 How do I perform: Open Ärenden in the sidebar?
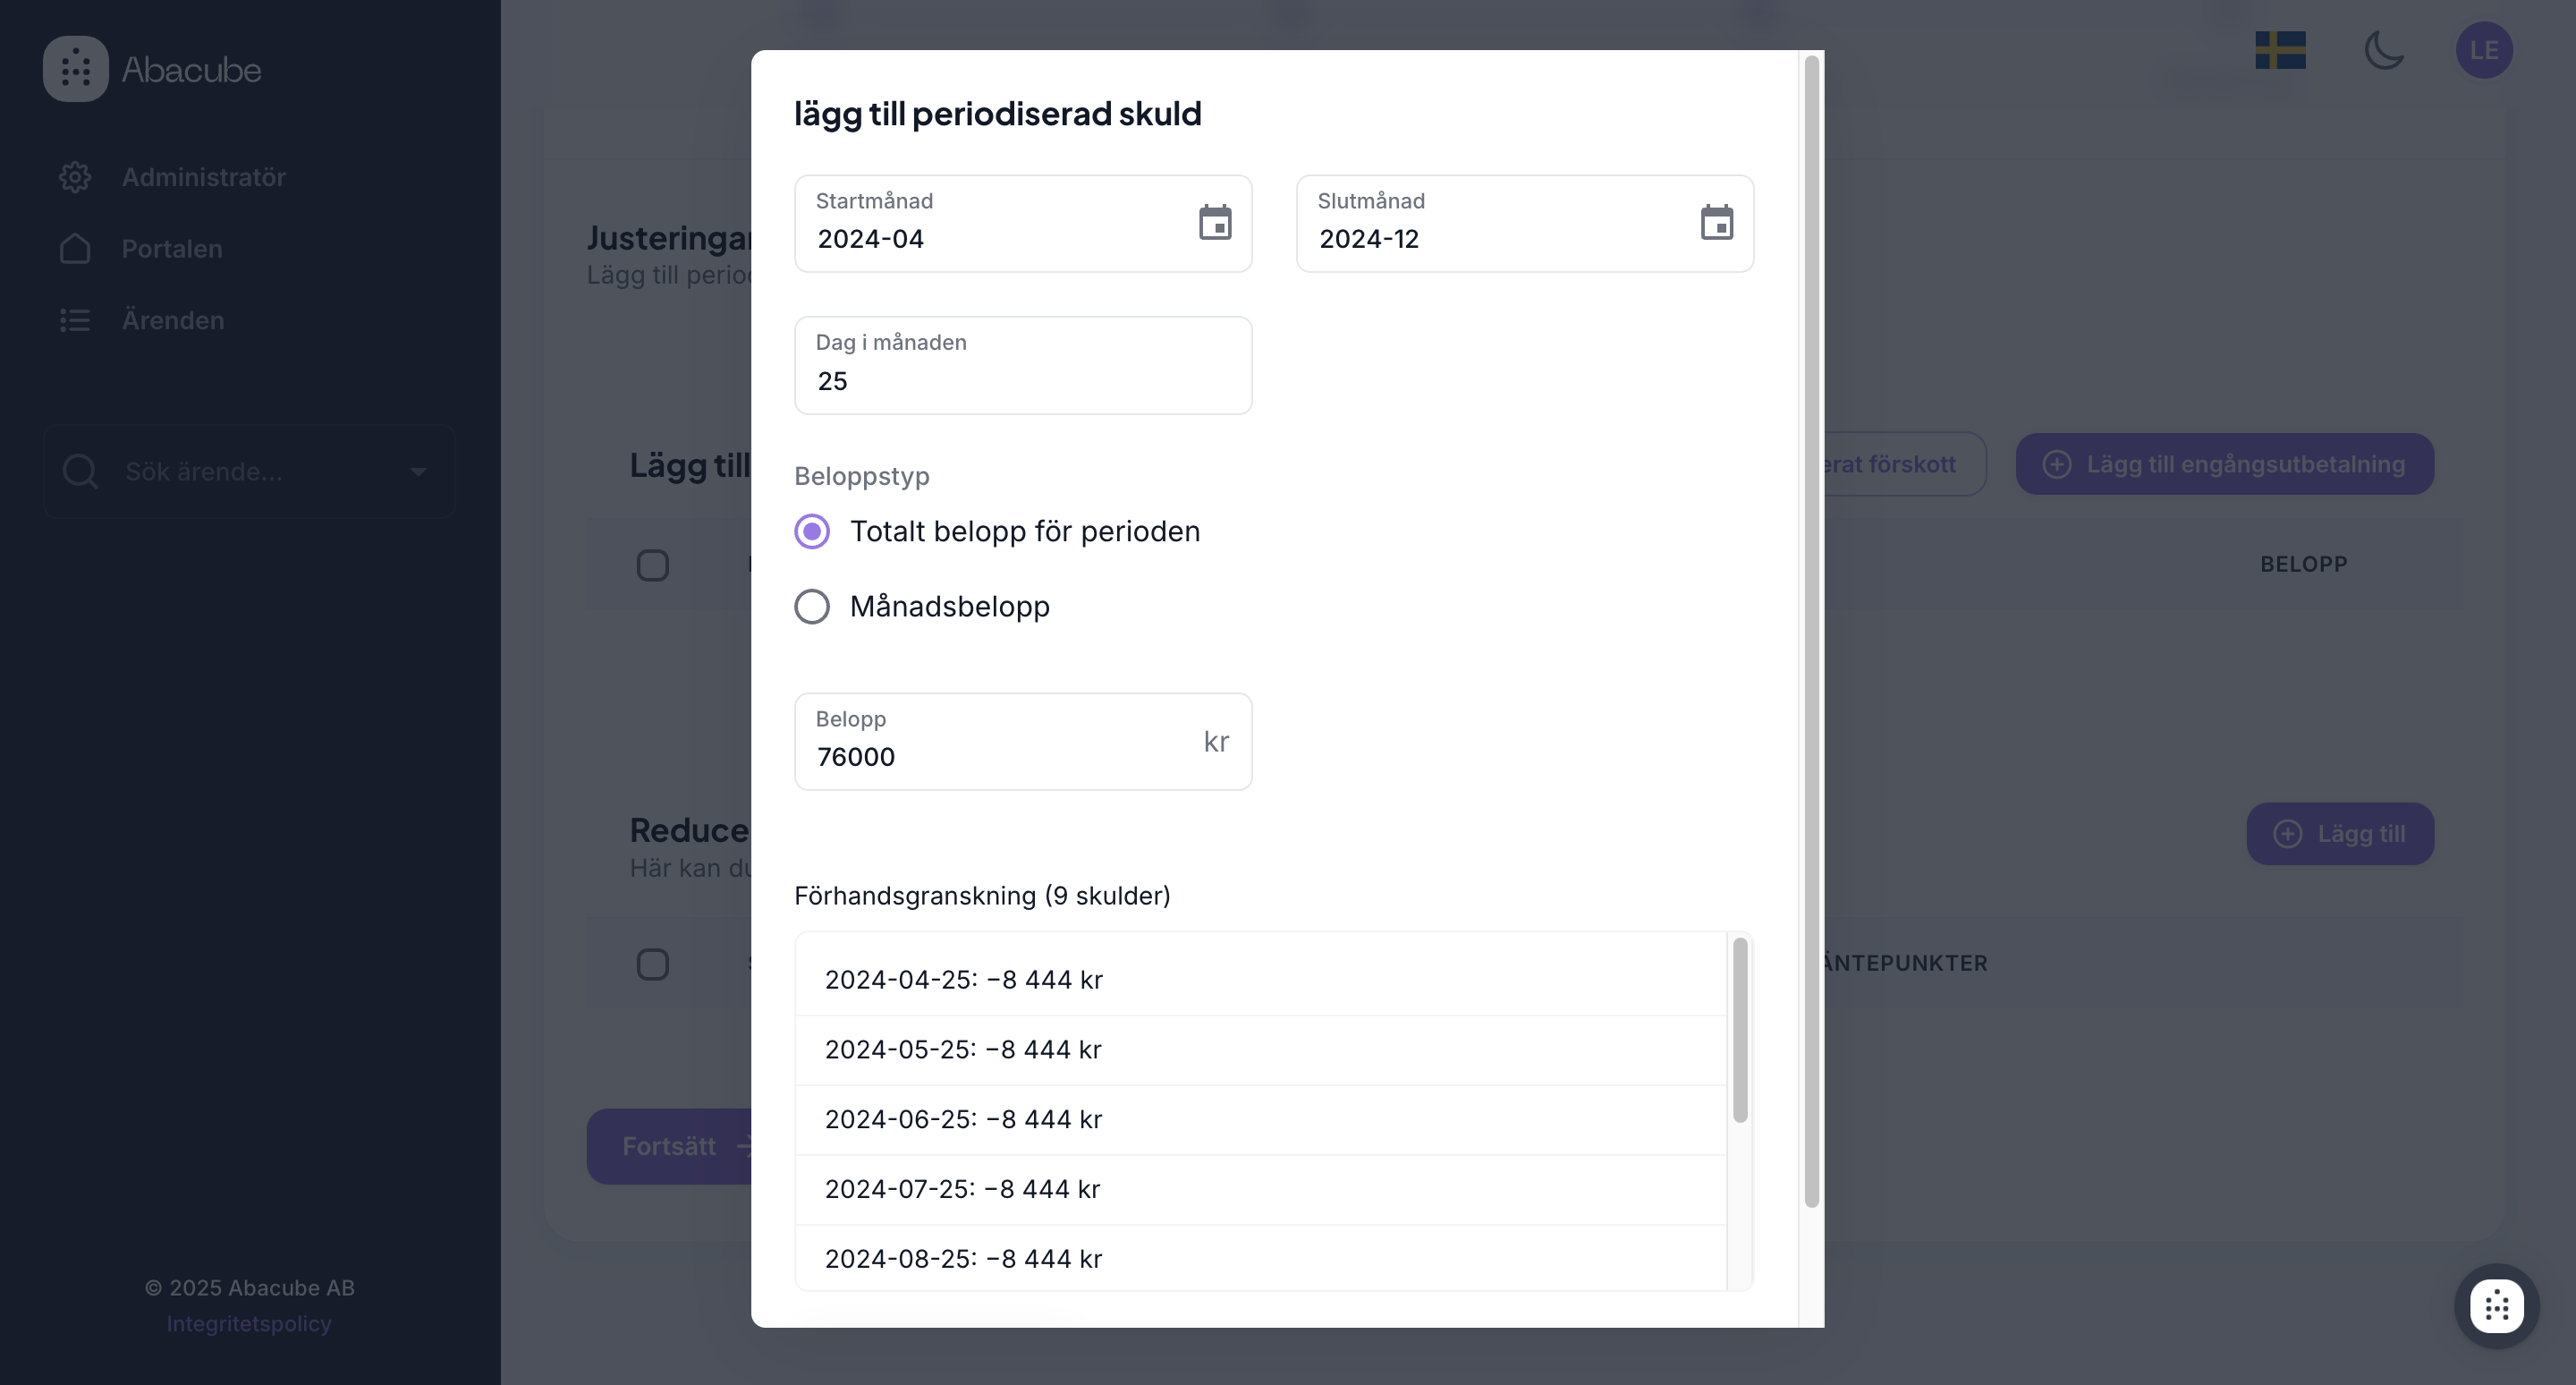(x=172, y=320)
